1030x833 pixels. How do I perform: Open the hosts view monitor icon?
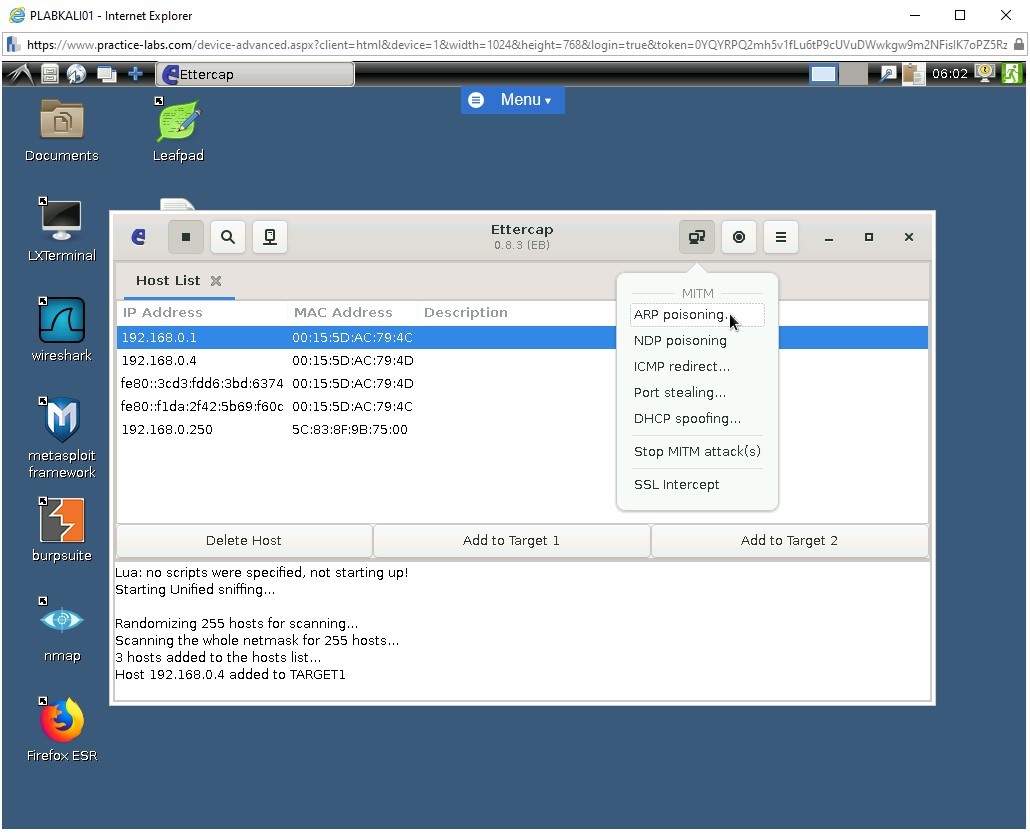(x=269, y=237)
